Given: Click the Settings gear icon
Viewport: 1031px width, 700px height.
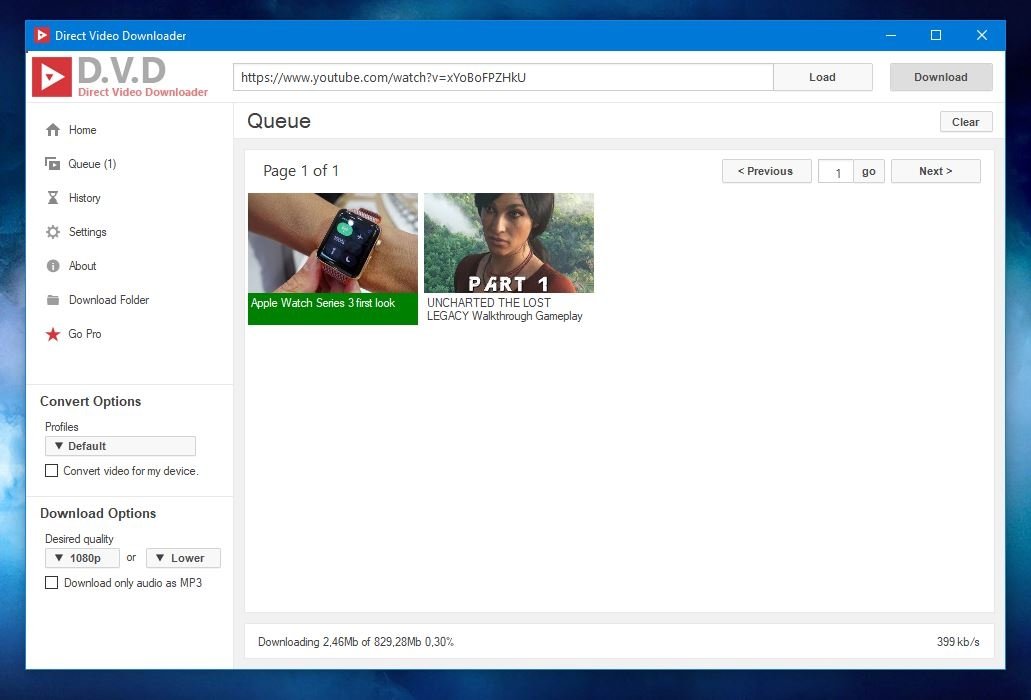Looking at the screenshot, I should [53, 232].
